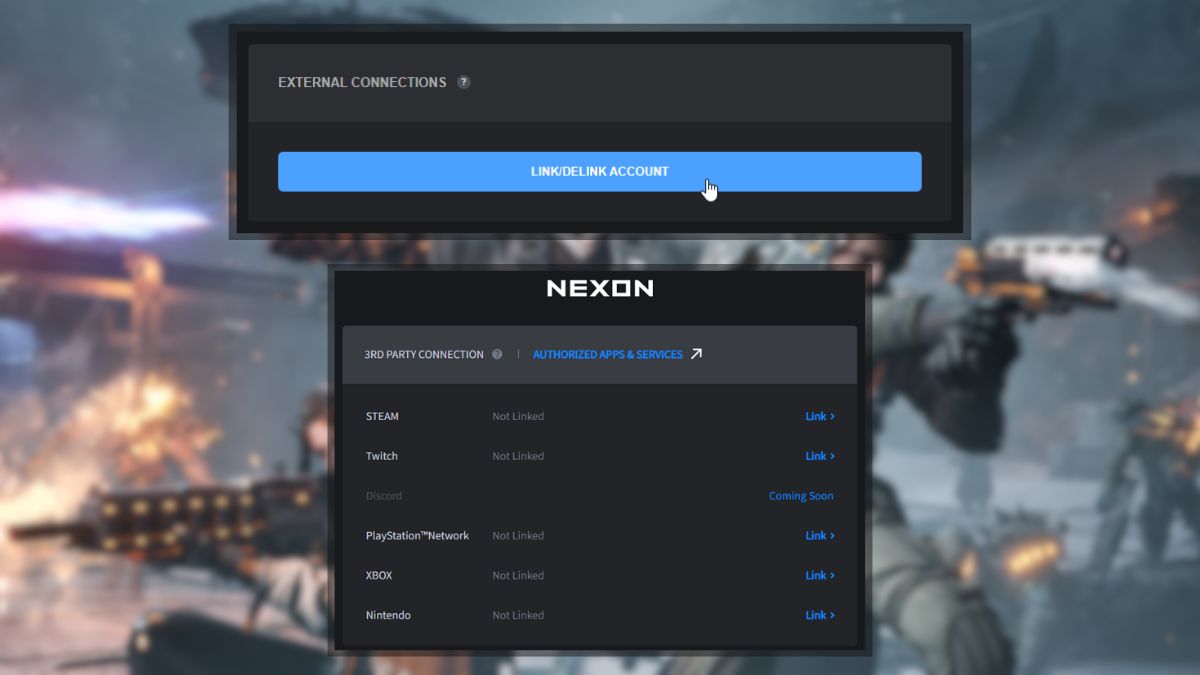Click the Link option for STEAM

817,416
